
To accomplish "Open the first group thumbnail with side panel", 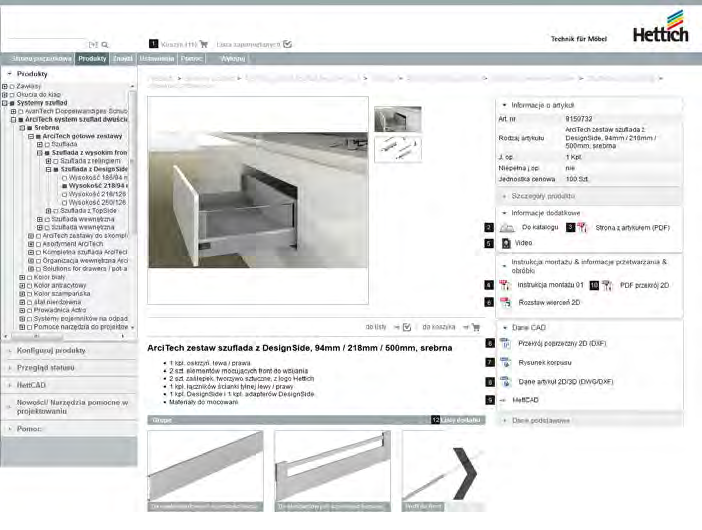I will pyautogui.click(x=205, y=471).
